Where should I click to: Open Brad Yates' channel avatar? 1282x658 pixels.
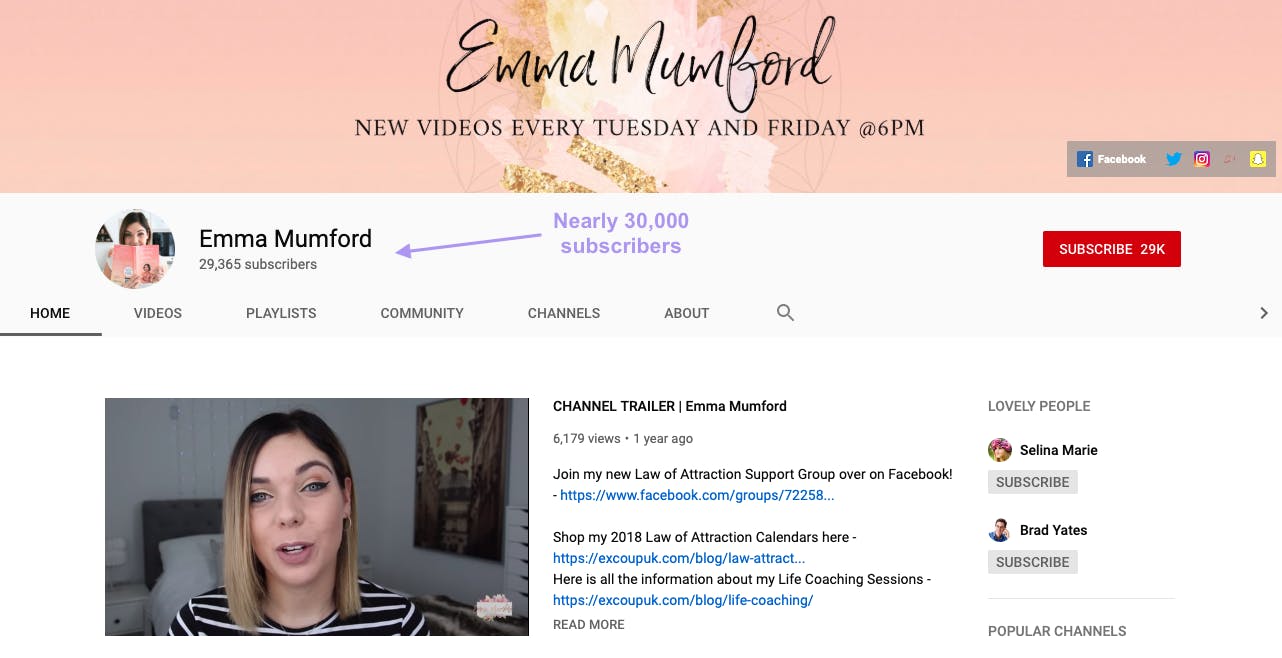coord(1000,530)
